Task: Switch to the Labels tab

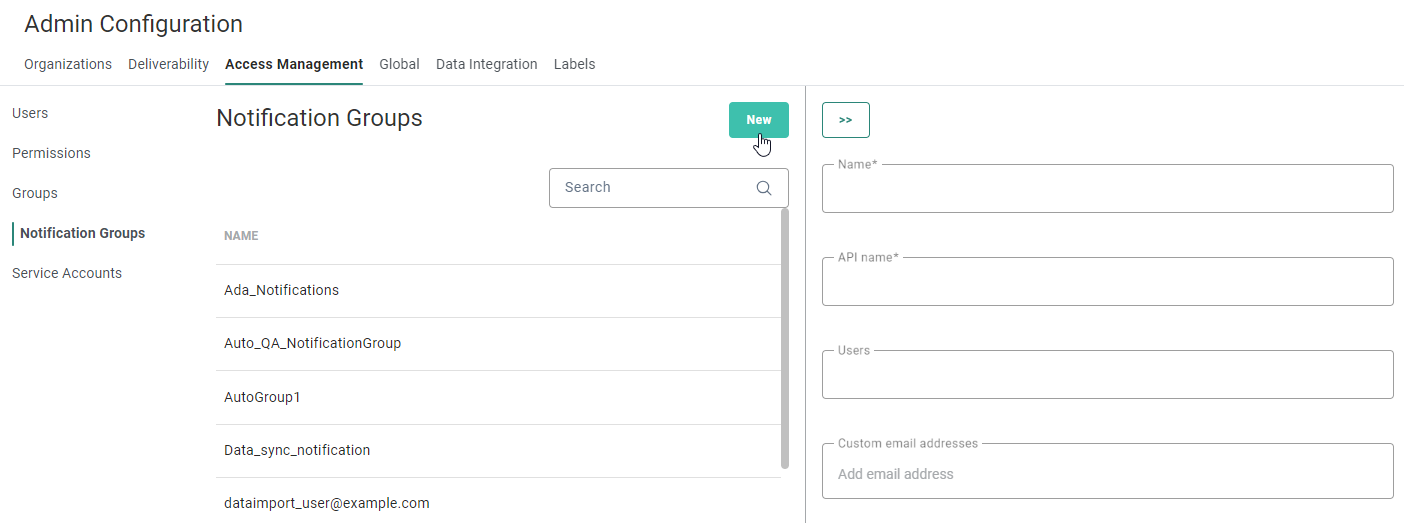Action: pyautogui.click(x=574, y=64)
